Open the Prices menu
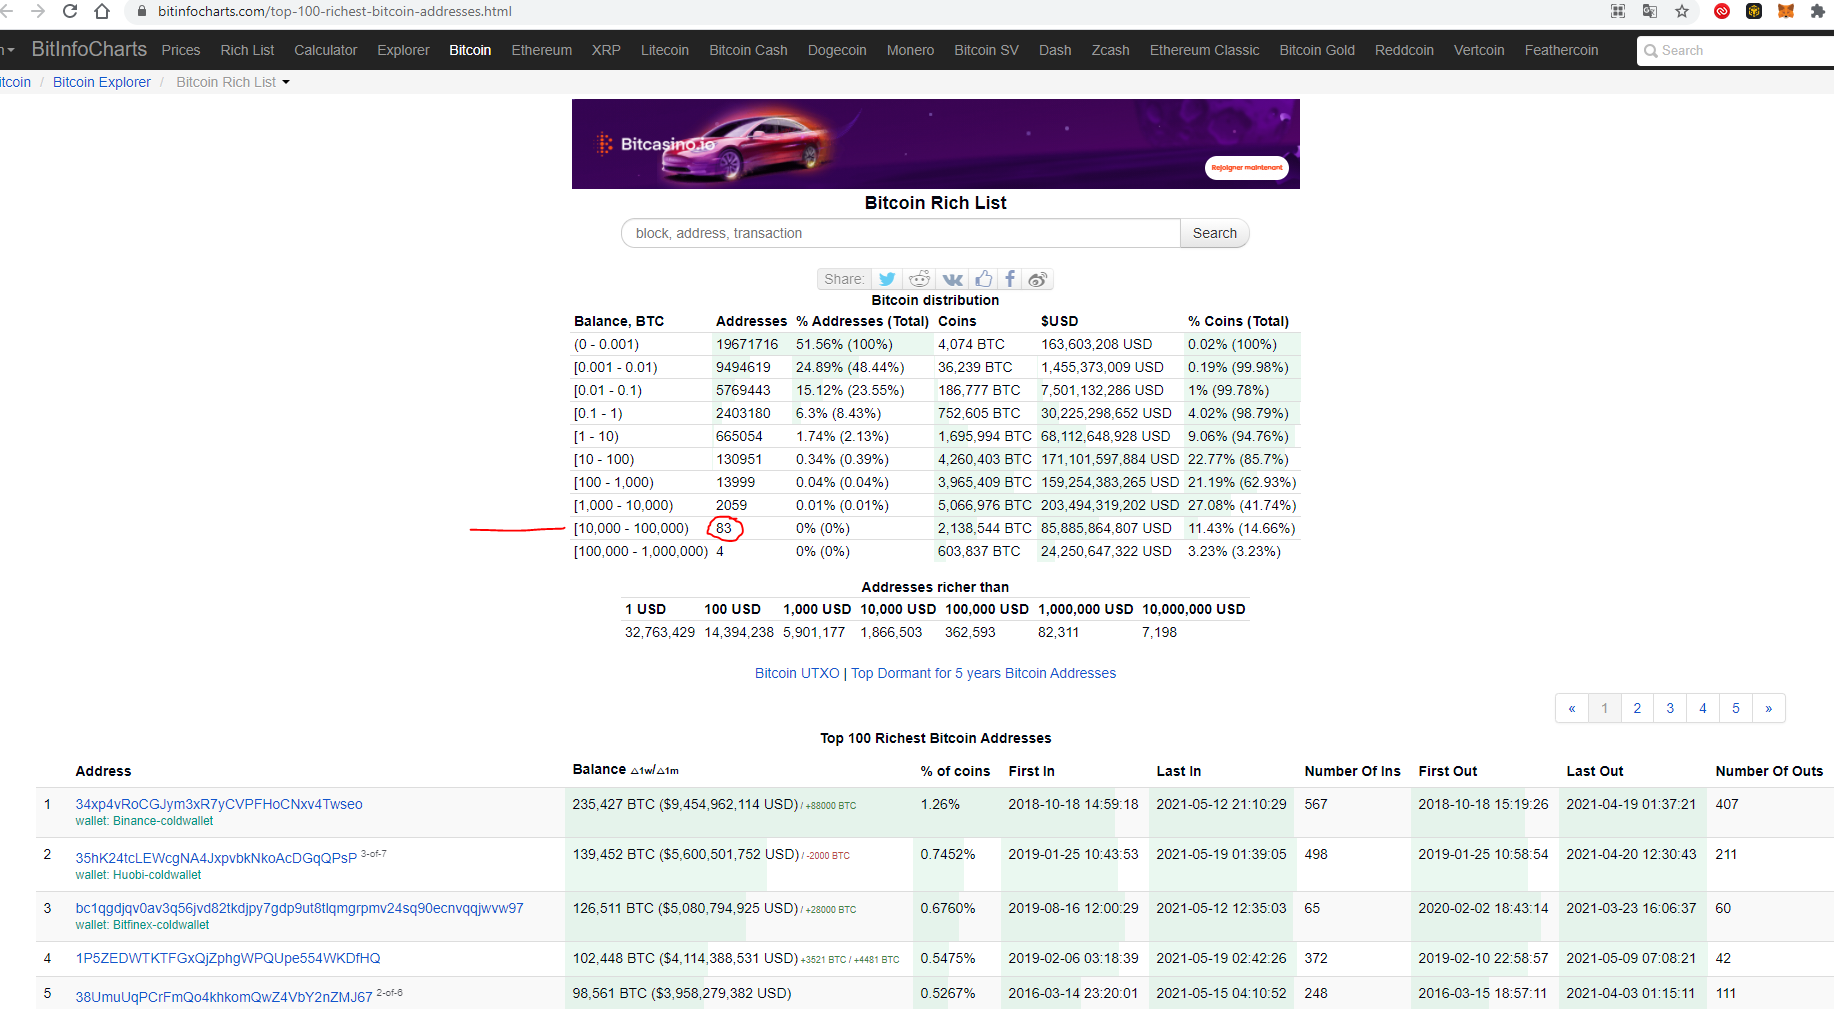 pyautogui.click(x=181, y=50)
